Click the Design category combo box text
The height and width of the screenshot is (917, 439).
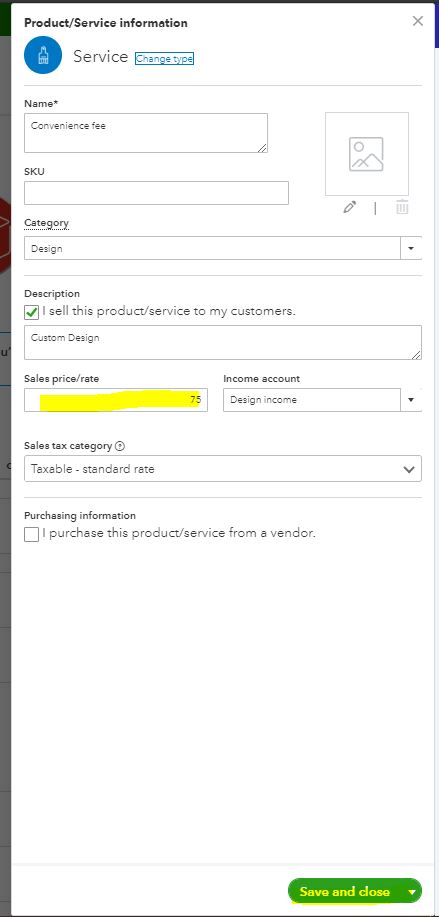coord(212,249)
